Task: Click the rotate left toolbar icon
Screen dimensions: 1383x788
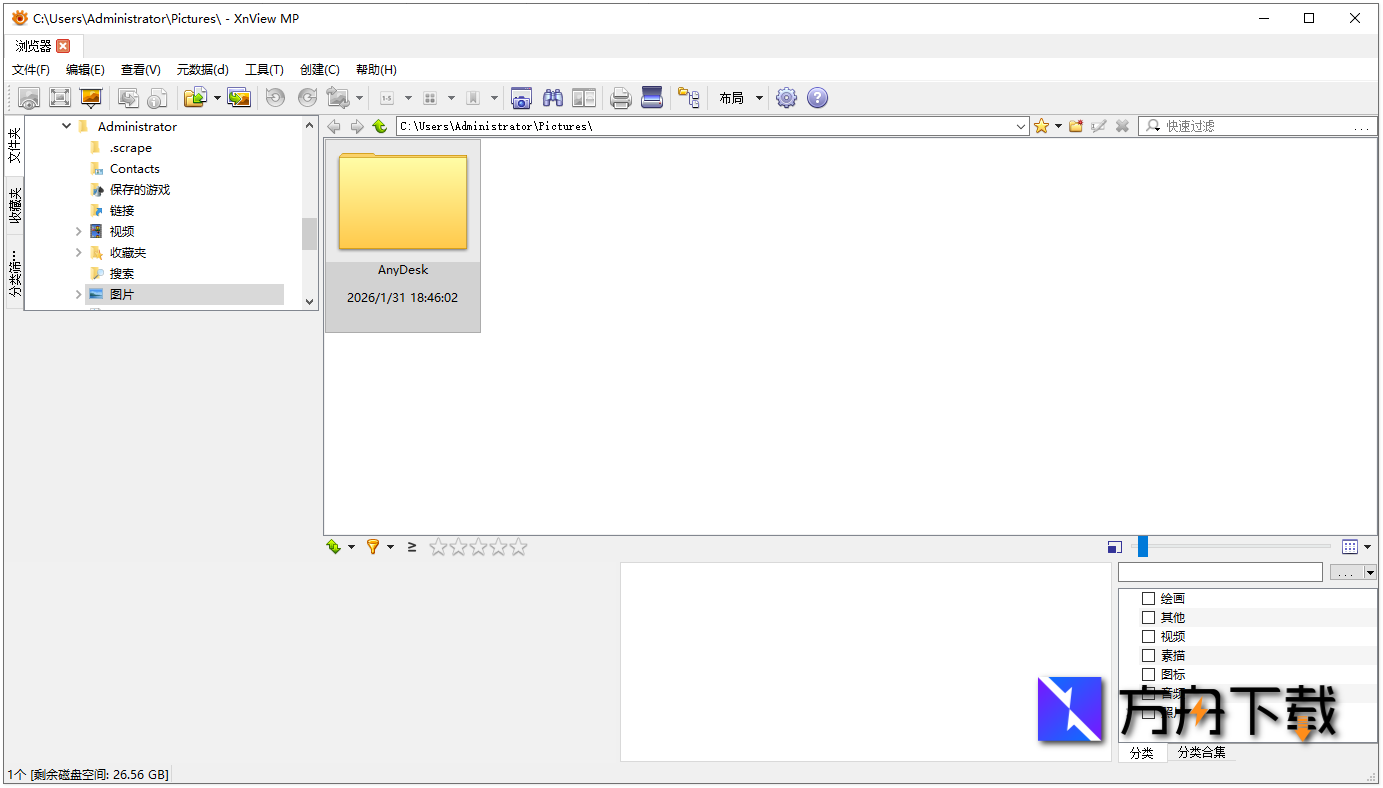Action: 275,97
